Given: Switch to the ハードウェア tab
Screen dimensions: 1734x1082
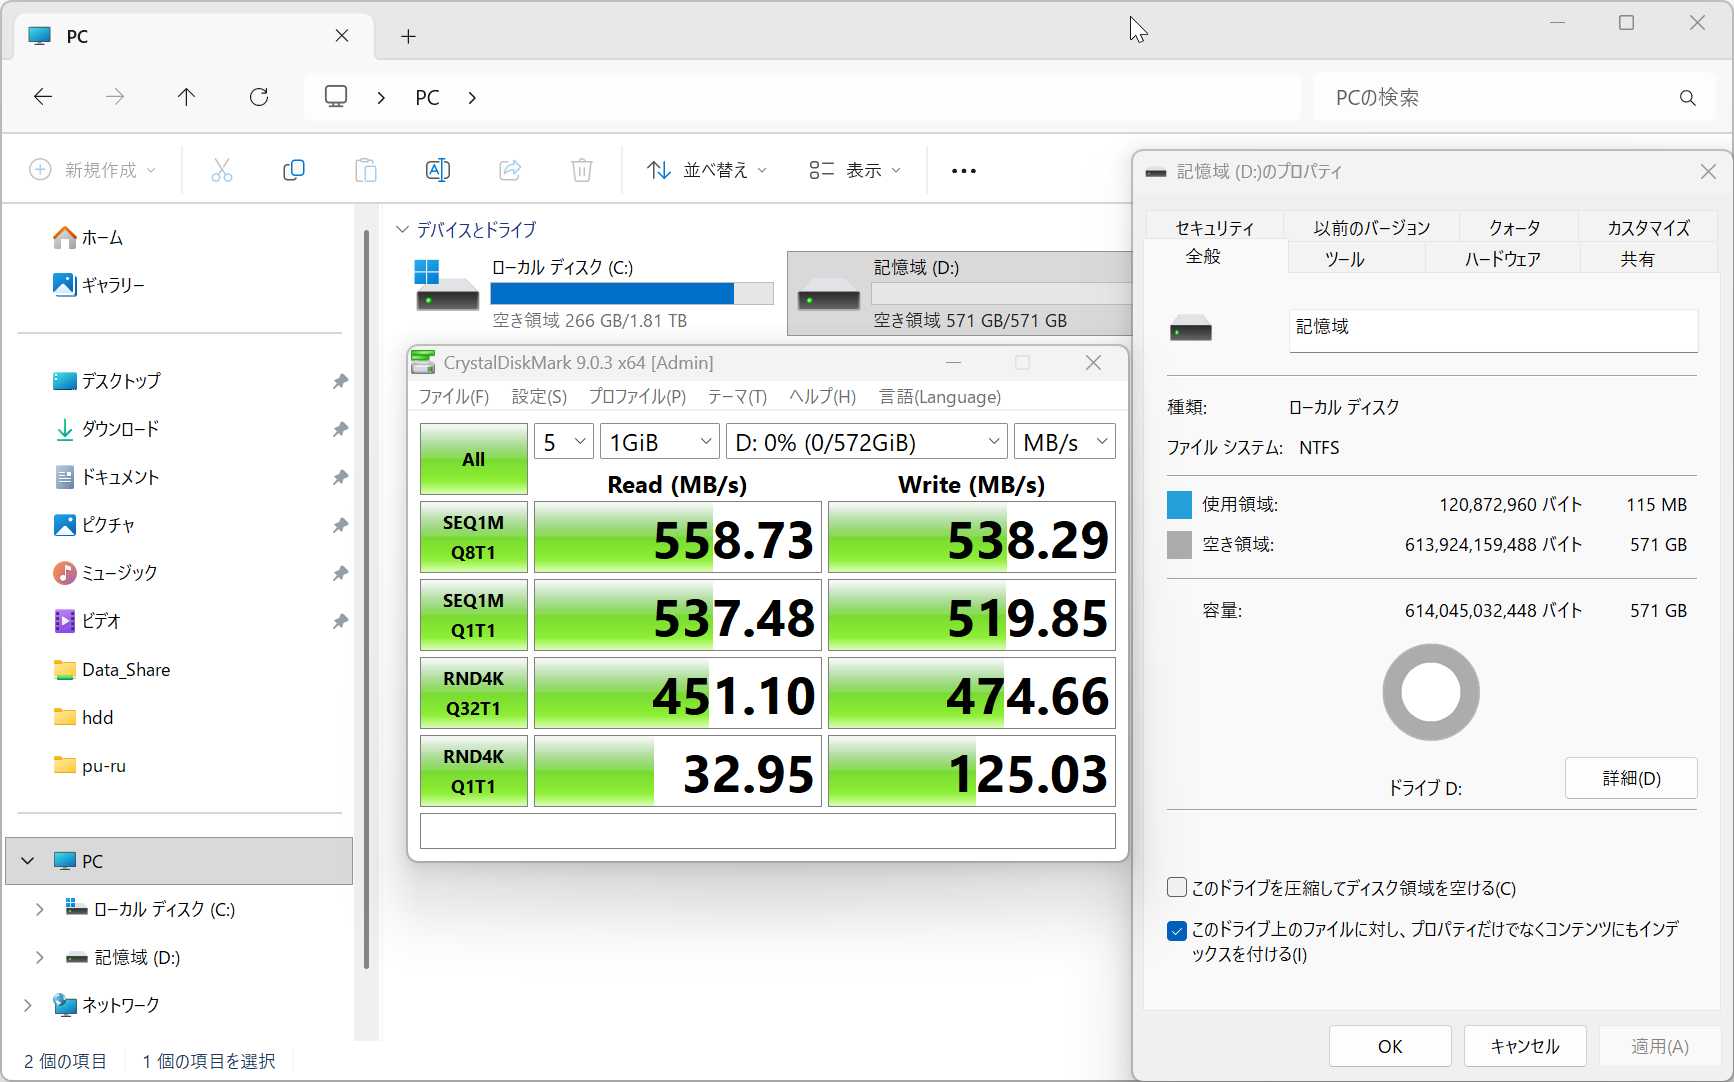Looking at the screenshot, I should coord(1503,259).
